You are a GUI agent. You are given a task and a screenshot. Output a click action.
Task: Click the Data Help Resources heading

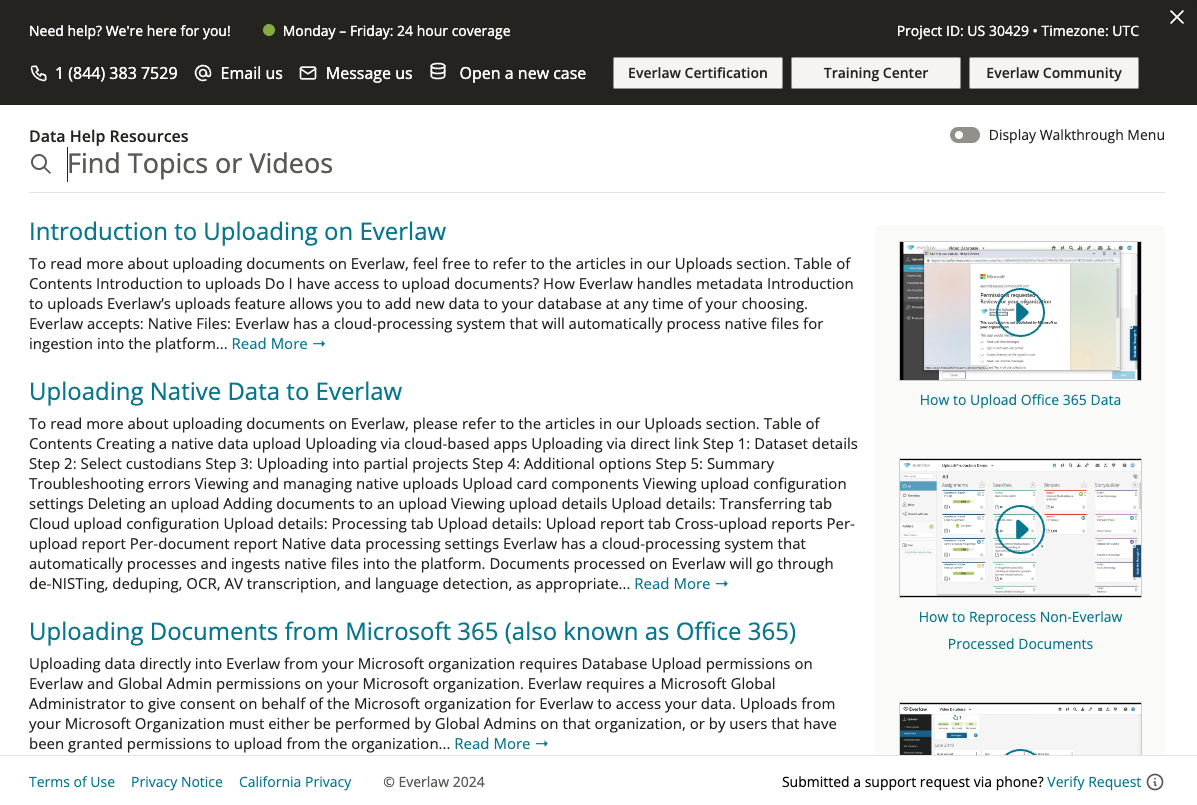tap(108, 137)
